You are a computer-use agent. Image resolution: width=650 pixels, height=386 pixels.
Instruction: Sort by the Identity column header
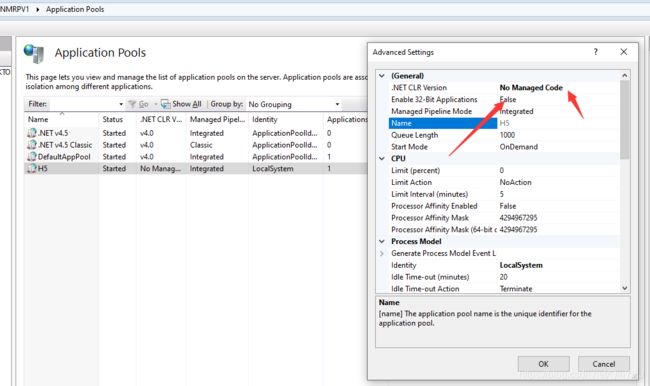(264, 119)
